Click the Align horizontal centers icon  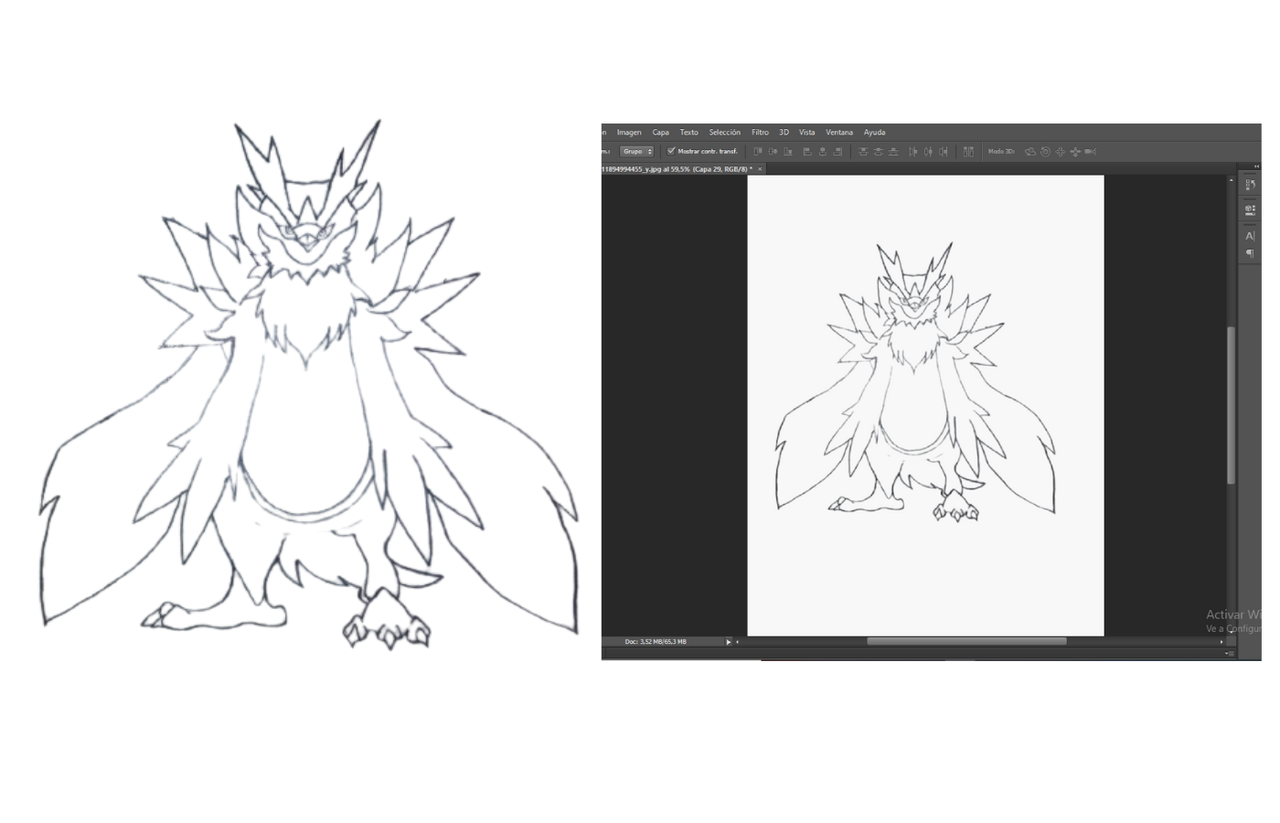coord(823,151)
